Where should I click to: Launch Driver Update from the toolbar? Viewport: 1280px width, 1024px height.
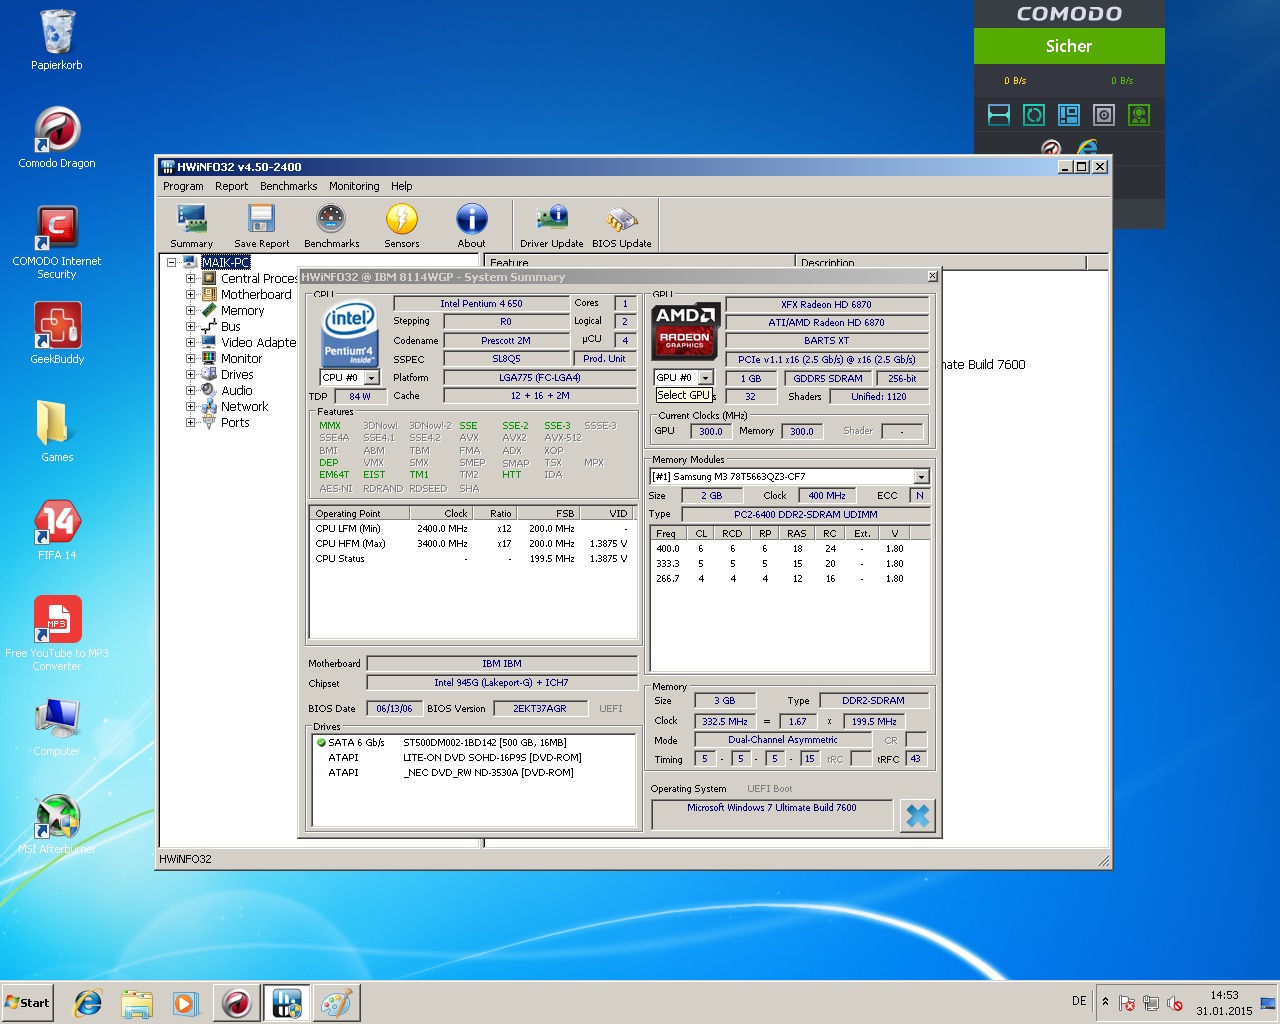[x=551, y=226]
